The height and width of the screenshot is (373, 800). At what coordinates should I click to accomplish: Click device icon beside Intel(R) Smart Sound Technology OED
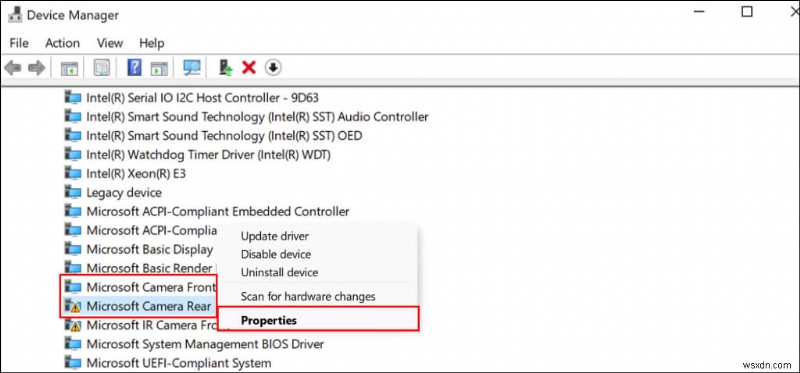(x=73, y=135)
